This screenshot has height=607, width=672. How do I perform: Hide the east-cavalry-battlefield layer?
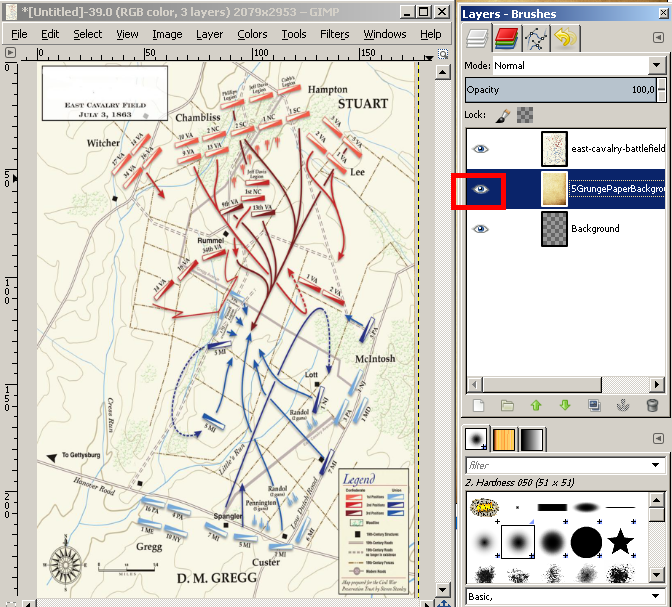click(x=481, y=148)
